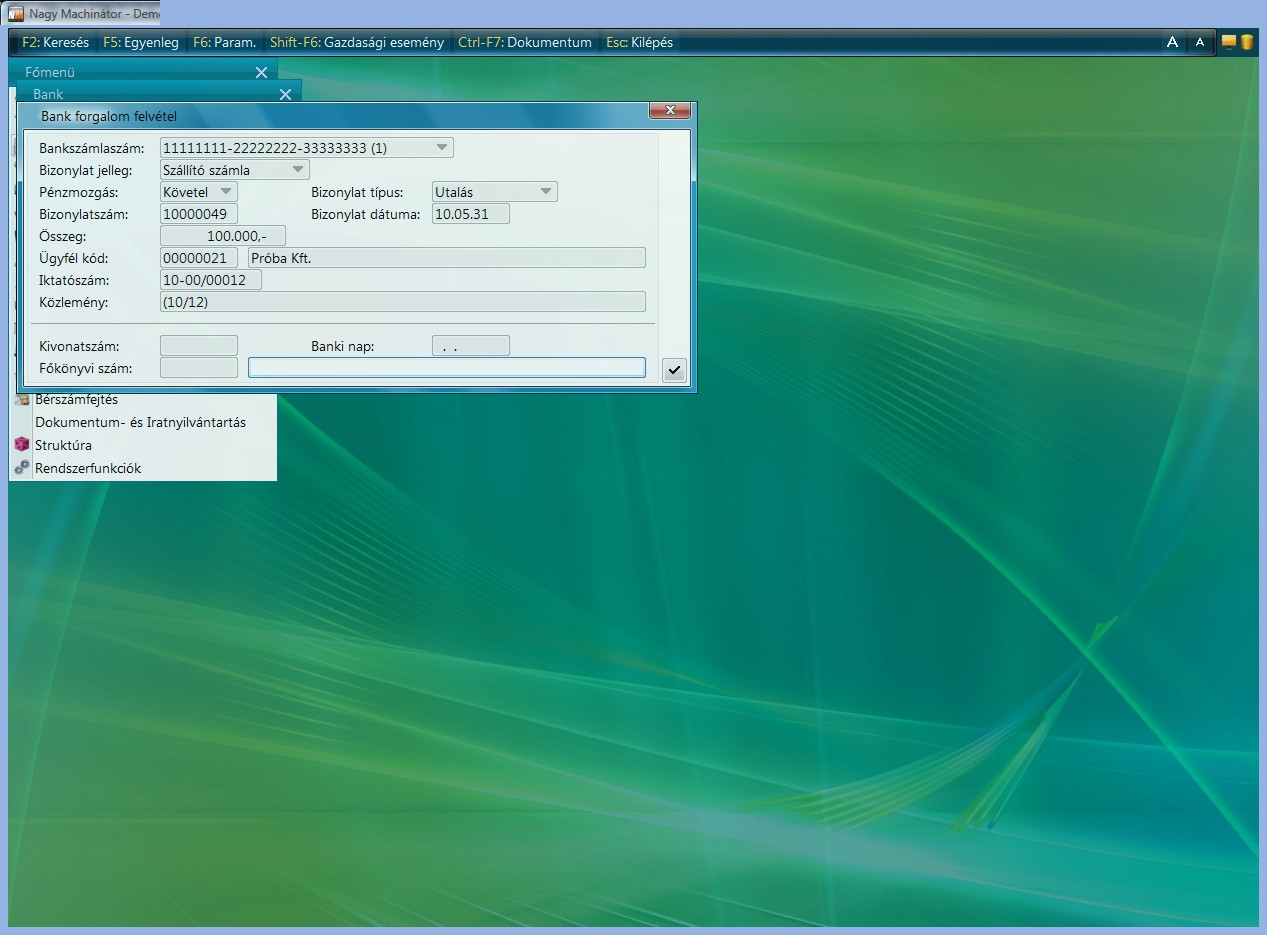The image size is (1267, 935).
Task: Click the Banki nap date field
Action: coord(470,346)
